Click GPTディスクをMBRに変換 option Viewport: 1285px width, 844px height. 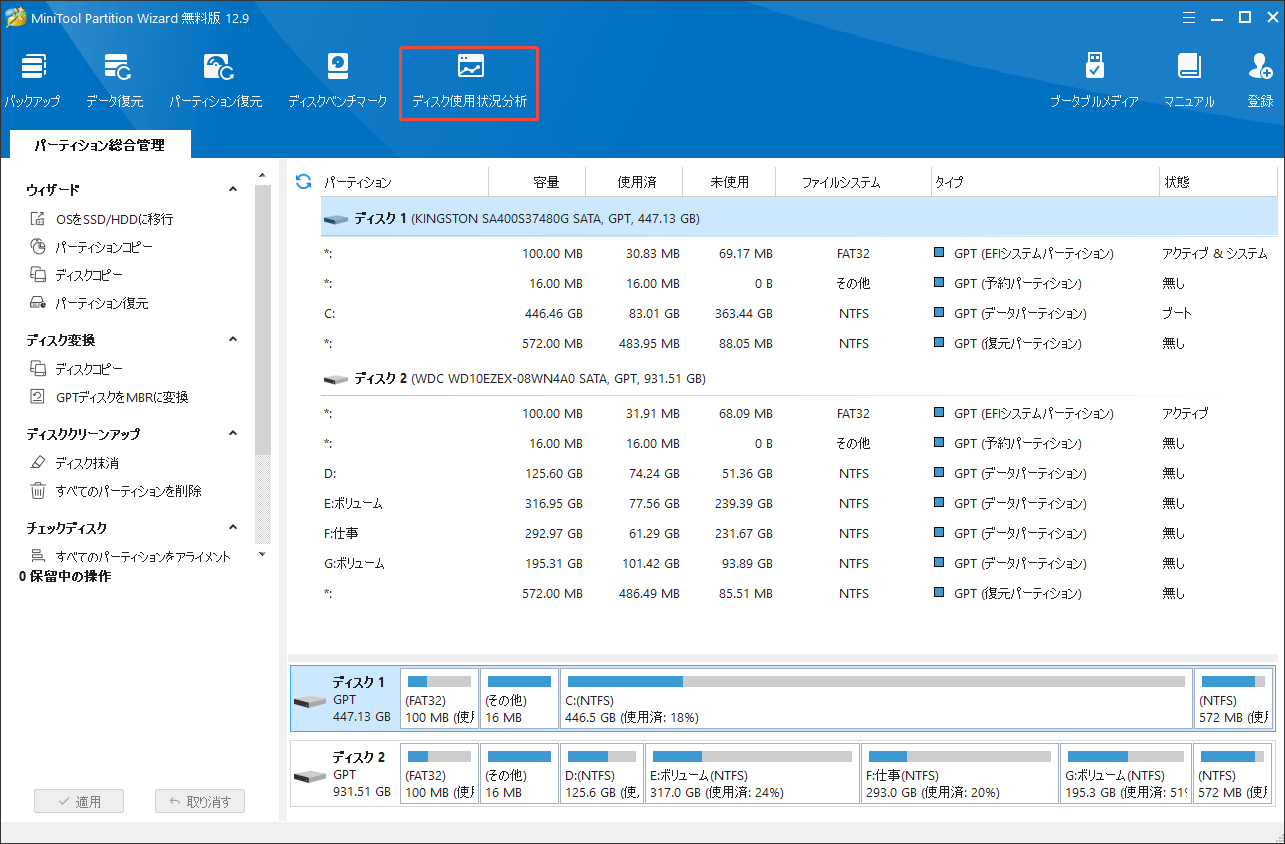point(121,397)
